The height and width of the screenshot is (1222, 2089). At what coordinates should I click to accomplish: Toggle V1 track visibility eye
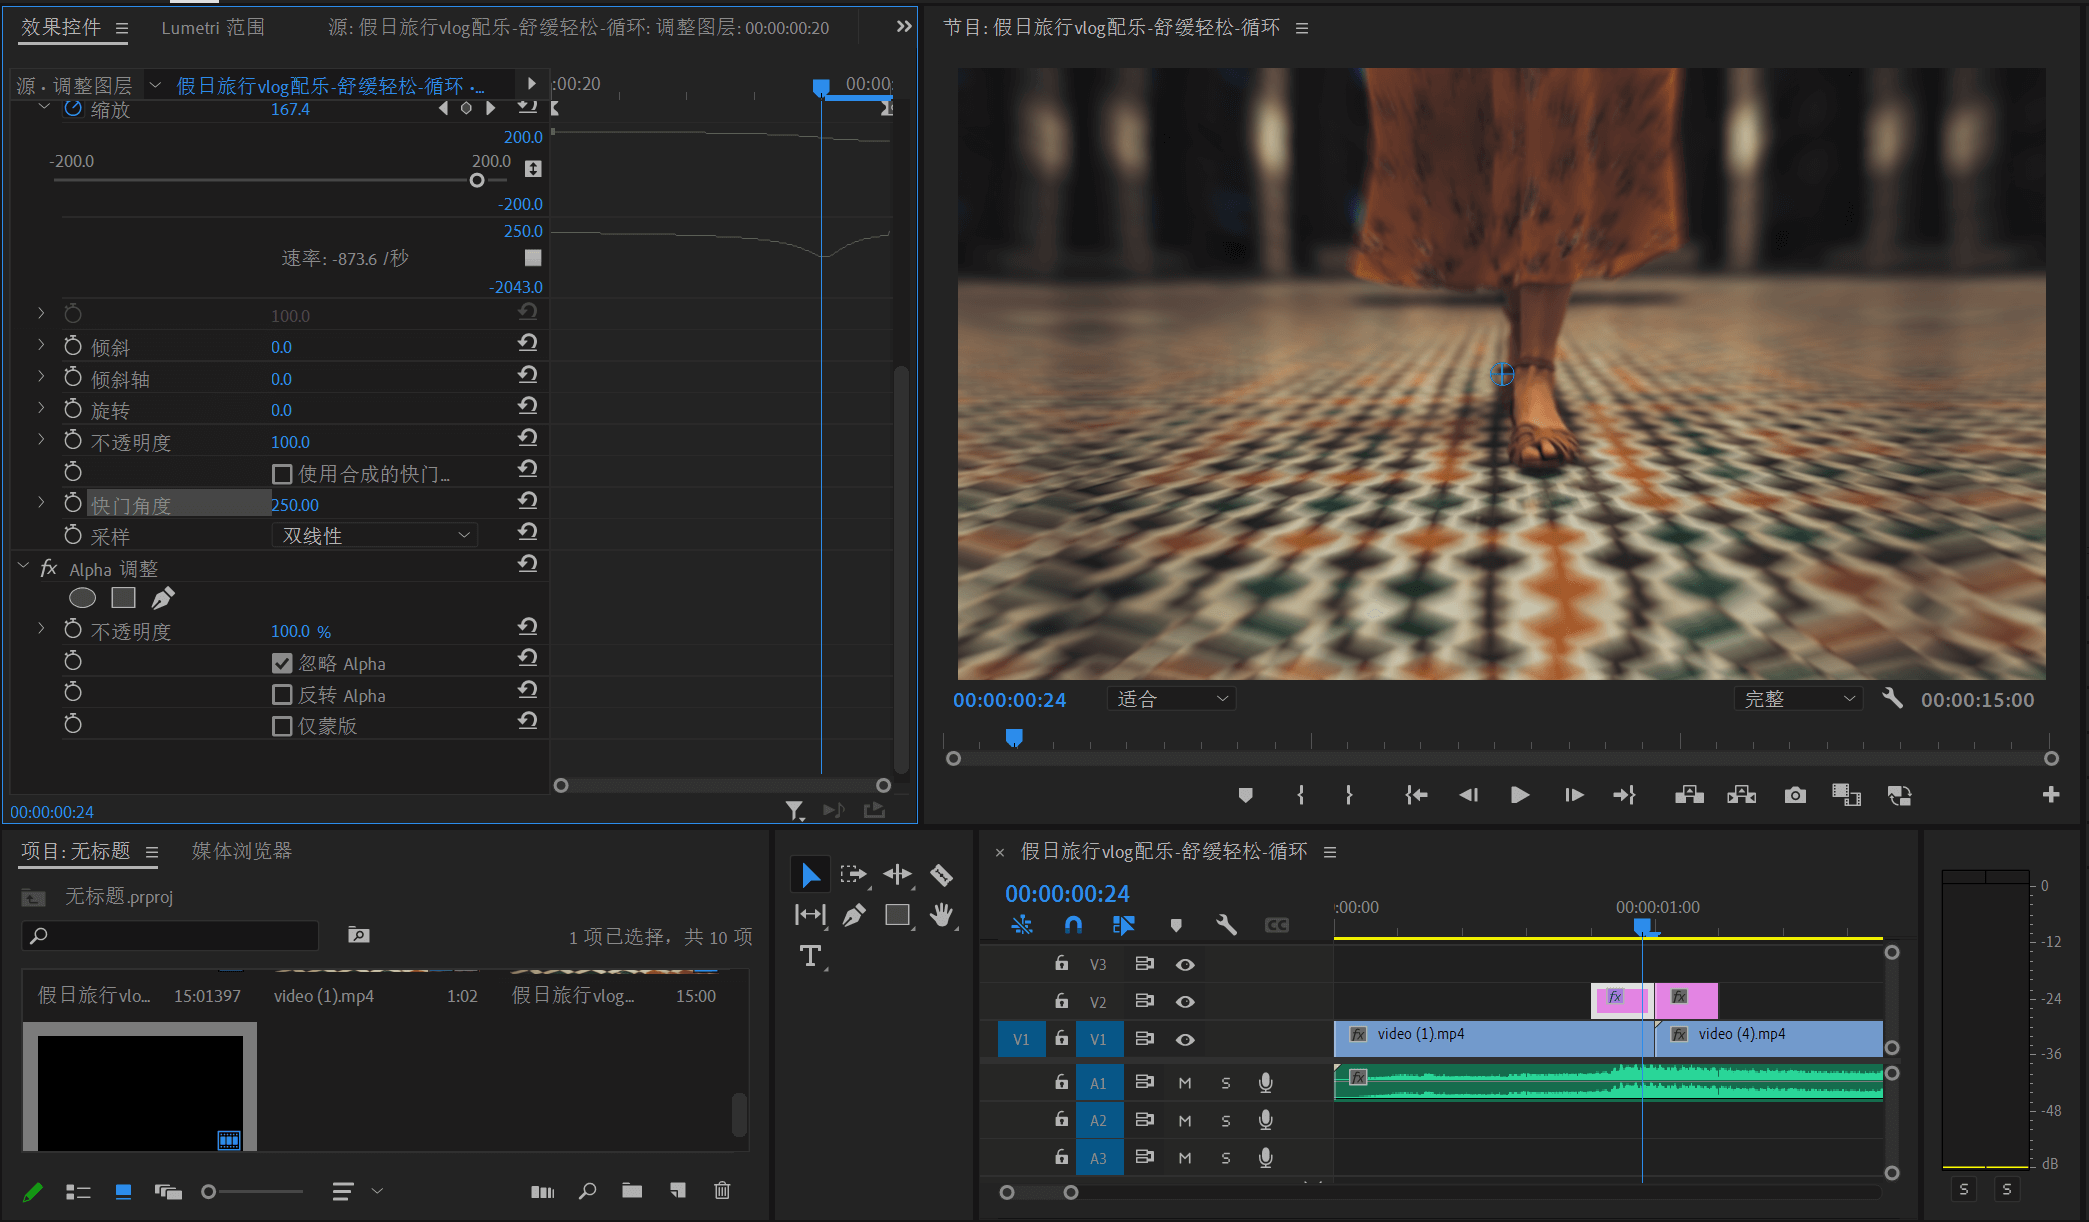[1185, 1039]
